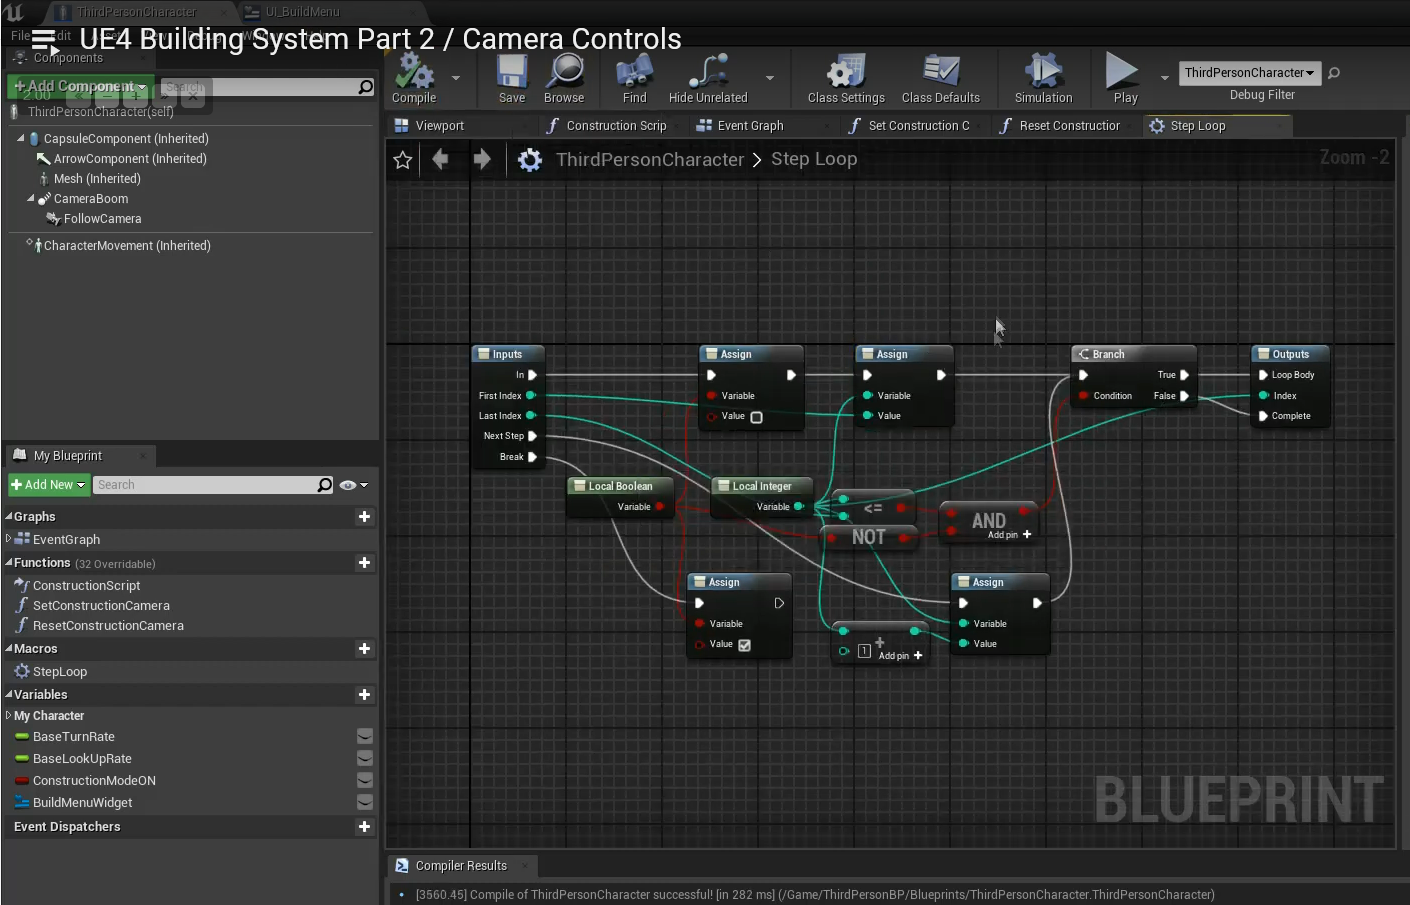Click the Compile toolbar icon
This screenshot has height=905, width=1410.
(x=414, y=77)
